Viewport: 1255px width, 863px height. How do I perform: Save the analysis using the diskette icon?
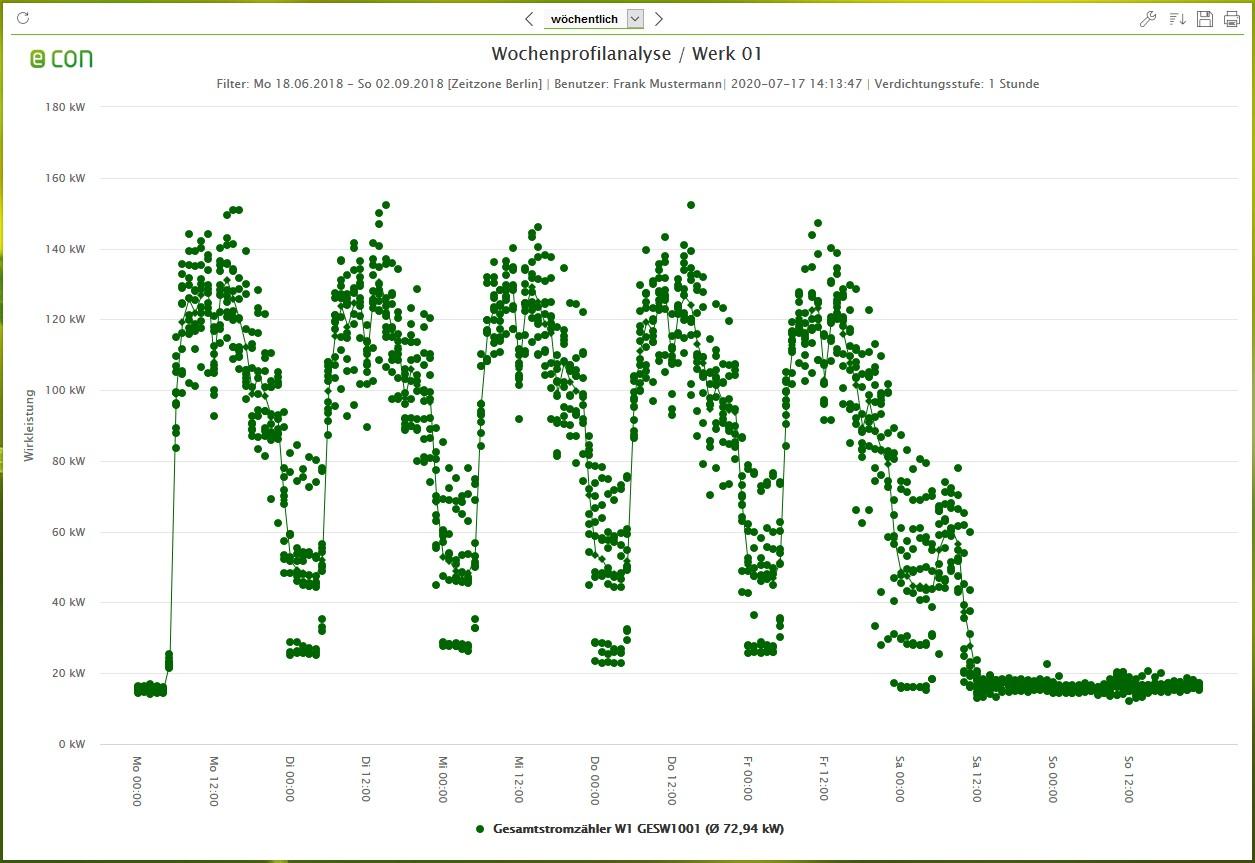[x=1204, y=18]
